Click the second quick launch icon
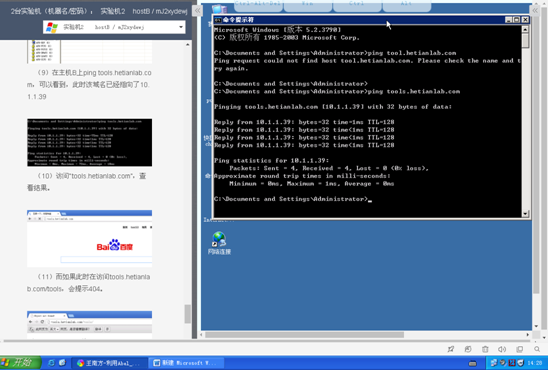The height and width of the screenshot is (370, 548). click(63, 363)
